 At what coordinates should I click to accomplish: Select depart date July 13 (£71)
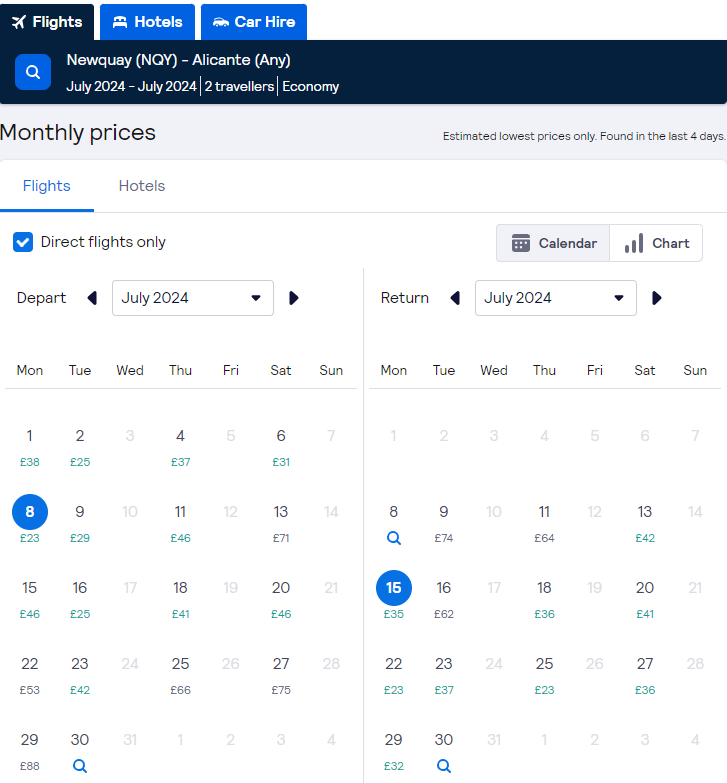[x=281, y=523]
